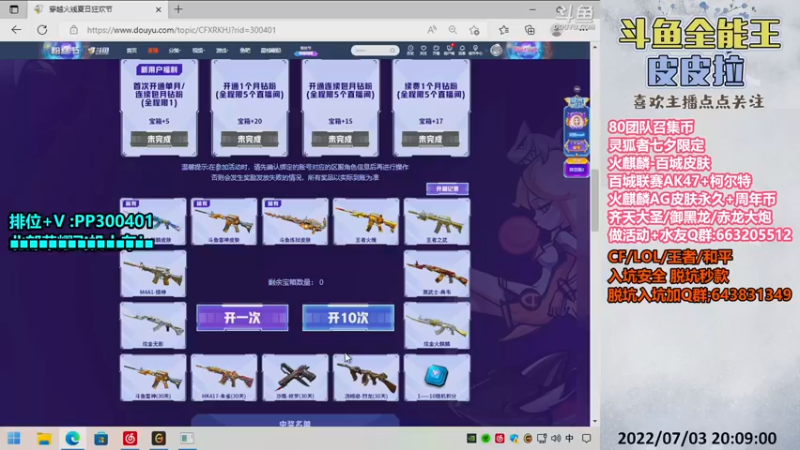Open the 鱼吧 navigation item
This screenshot has width=800, height=450.
pyautogui.click(x=245, y=51)
